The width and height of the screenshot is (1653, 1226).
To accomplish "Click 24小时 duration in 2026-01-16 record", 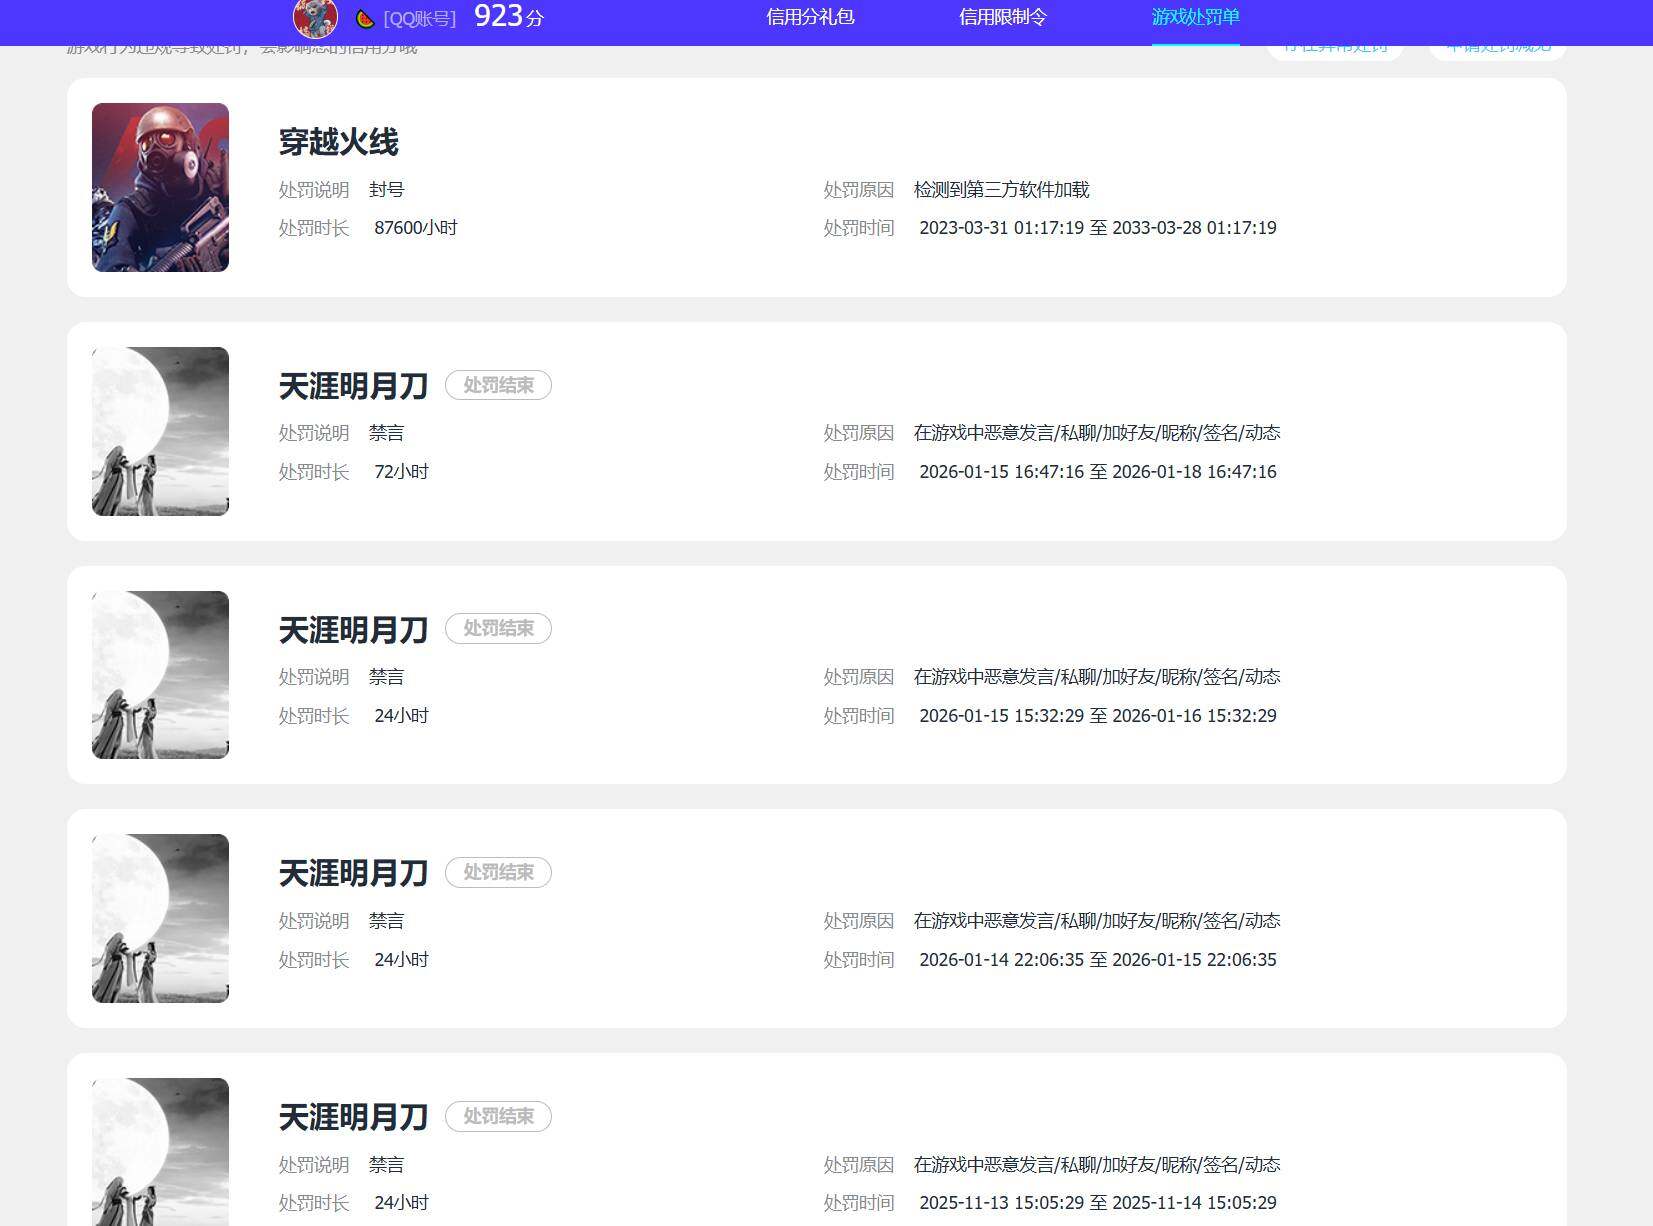I will pyautogui.click(x=401, y=716).
